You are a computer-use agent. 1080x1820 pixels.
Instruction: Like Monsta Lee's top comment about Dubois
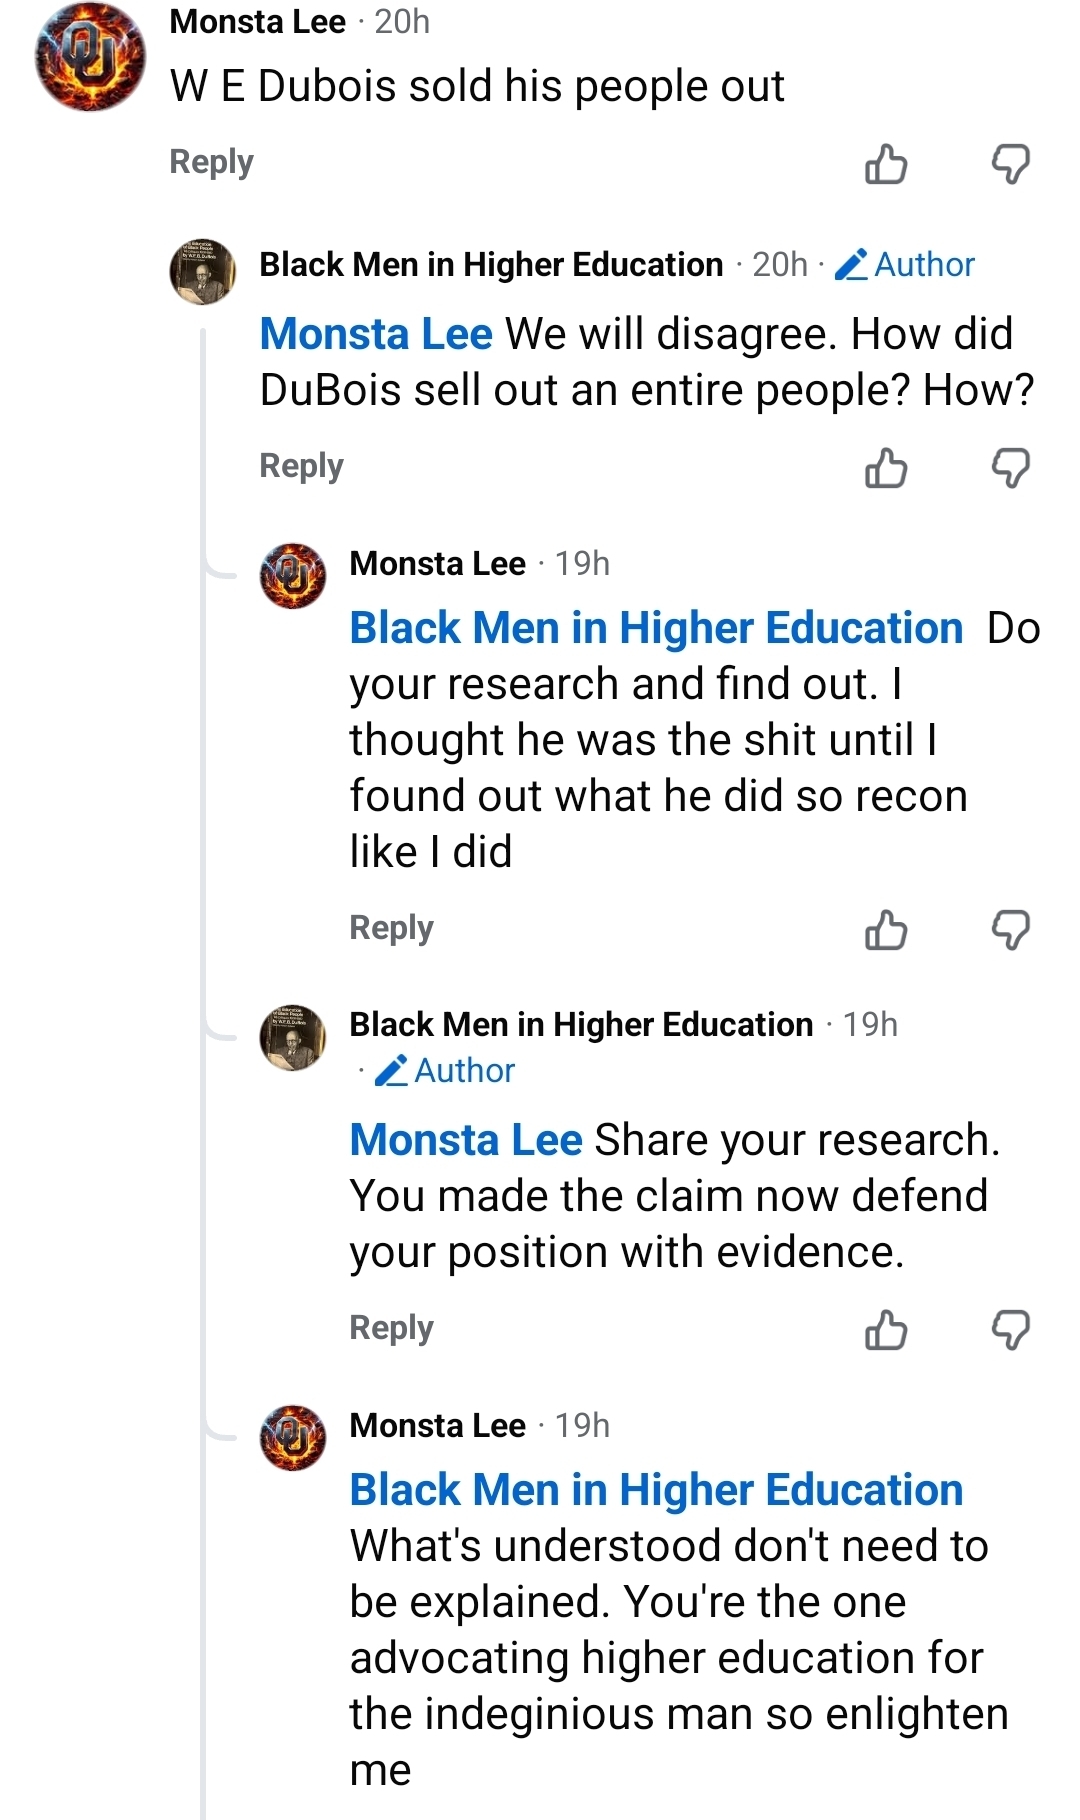(x=886, y=164)
